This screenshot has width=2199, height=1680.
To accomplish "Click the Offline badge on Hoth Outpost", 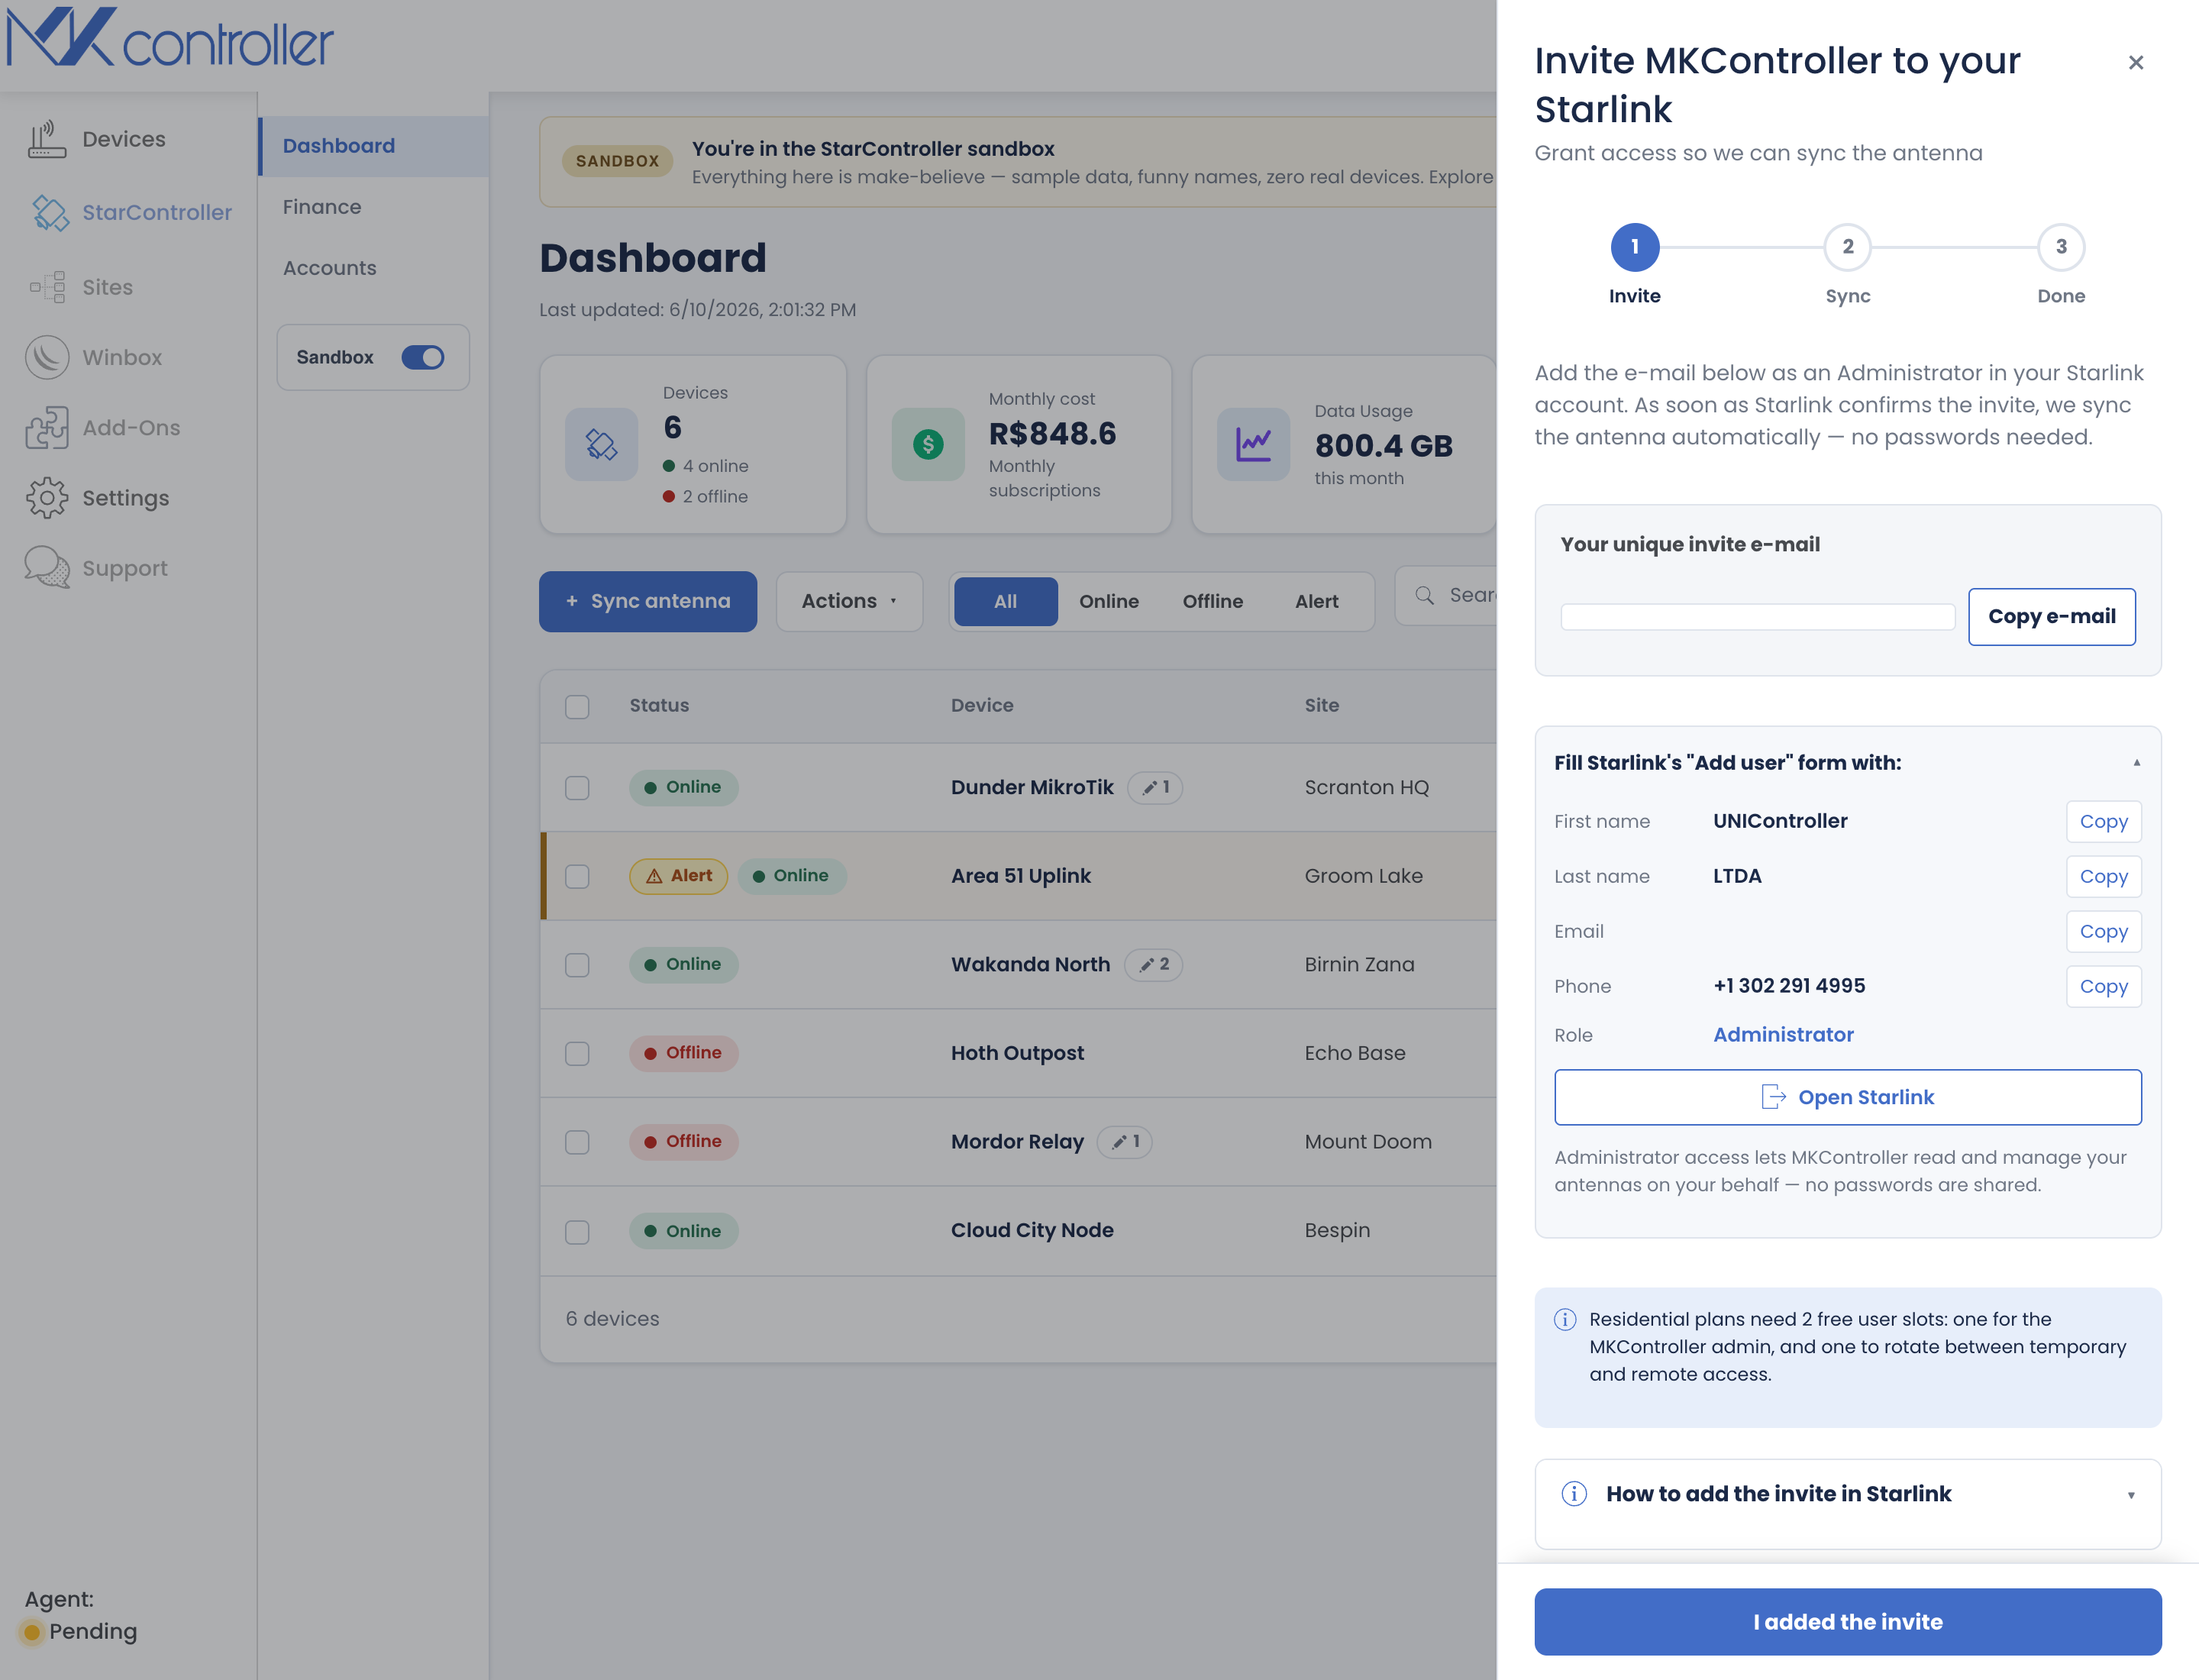I will point(684,1053).
